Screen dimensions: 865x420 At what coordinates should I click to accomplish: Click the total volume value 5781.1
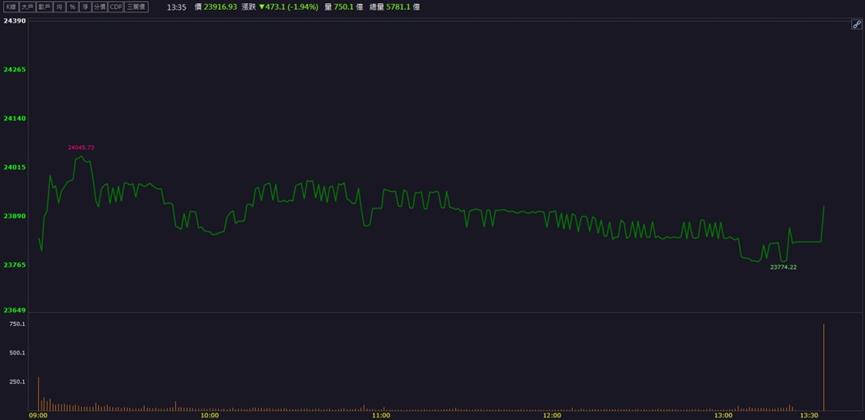(x=398, y=7)
